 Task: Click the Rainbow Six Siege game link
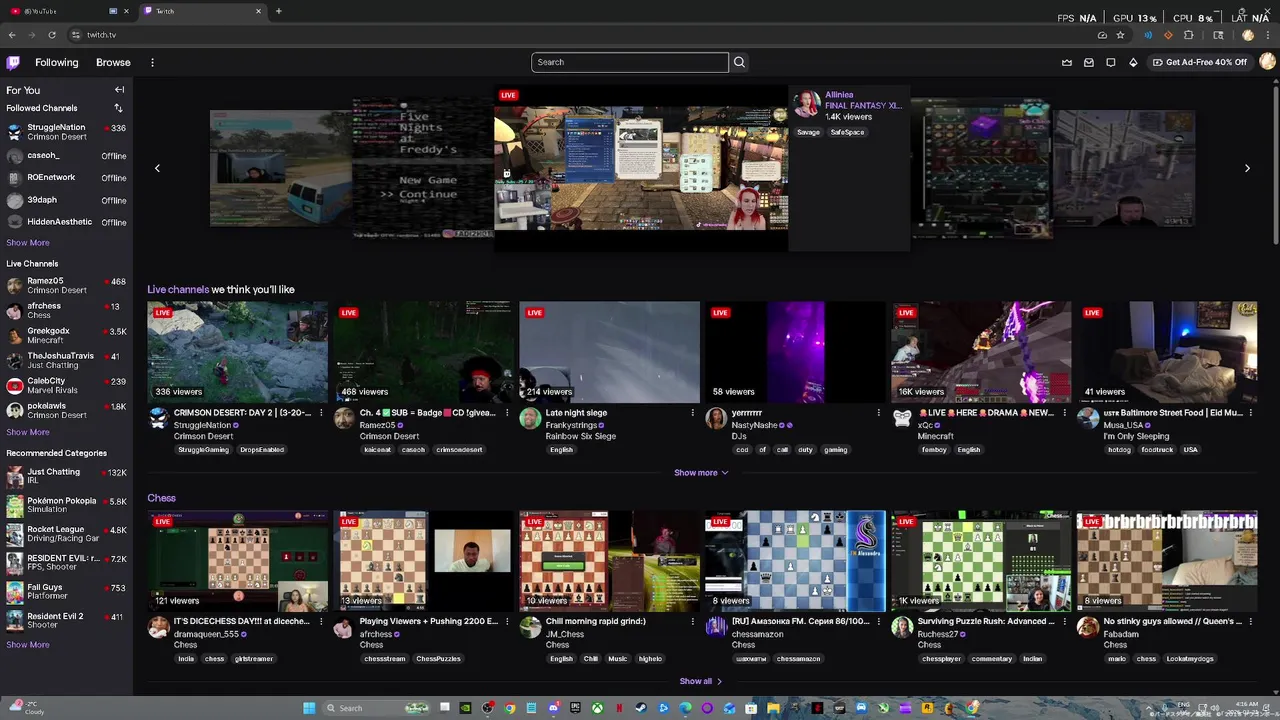pos(581,436)
